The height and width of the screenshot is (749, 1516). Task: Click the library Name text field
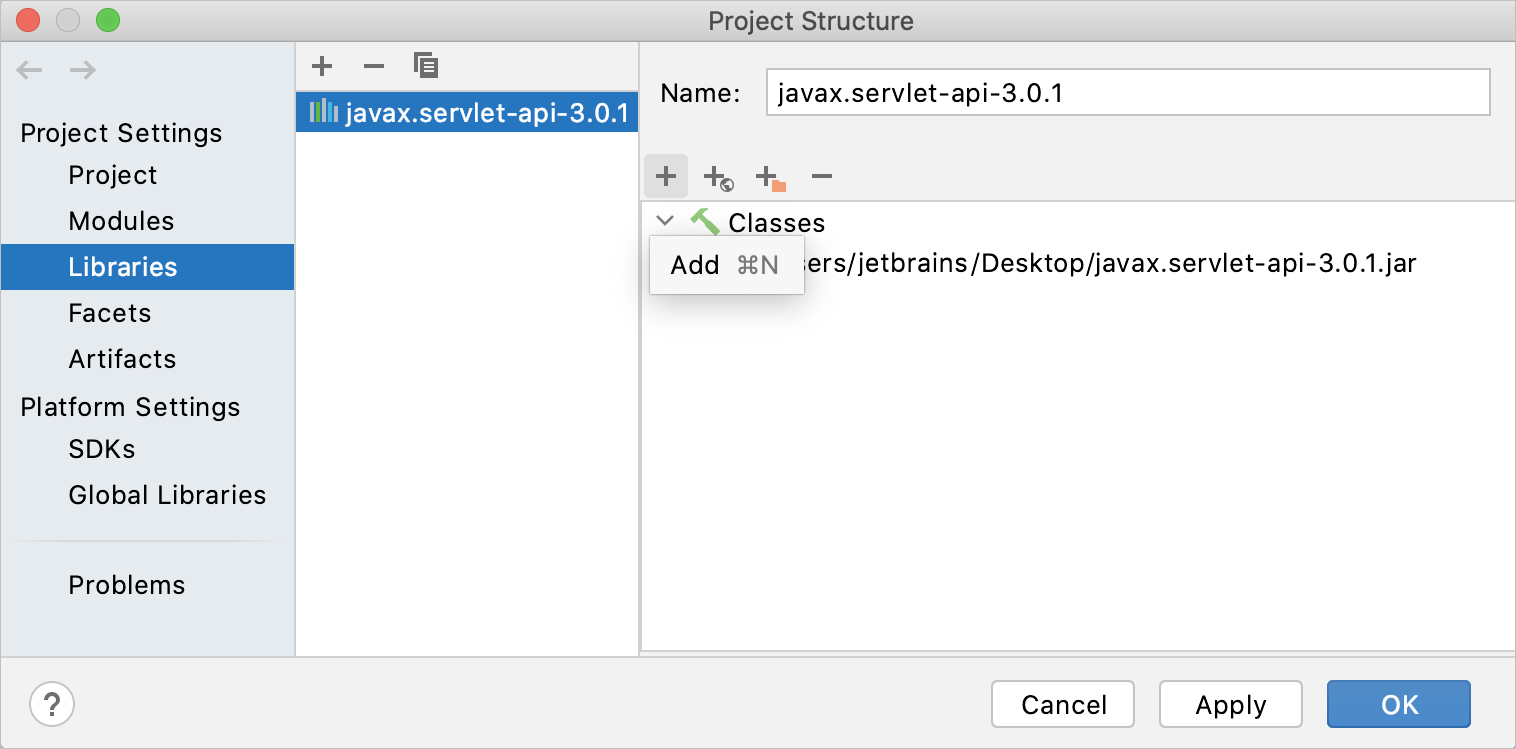(x=1128, y=93)
